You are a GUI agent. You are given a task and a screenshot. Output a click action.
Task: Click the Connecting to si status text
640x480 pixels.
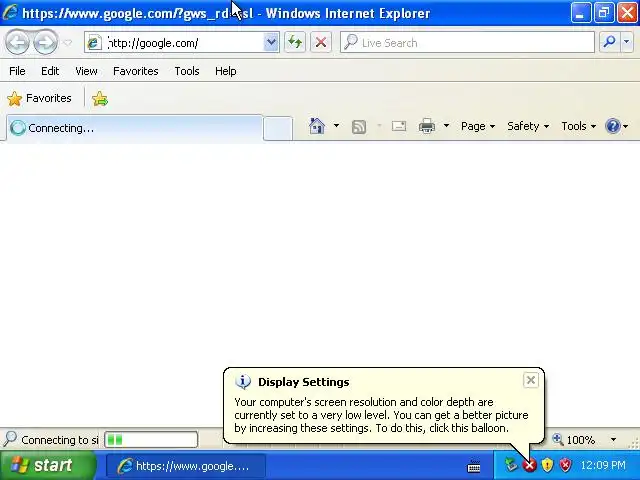60,440
